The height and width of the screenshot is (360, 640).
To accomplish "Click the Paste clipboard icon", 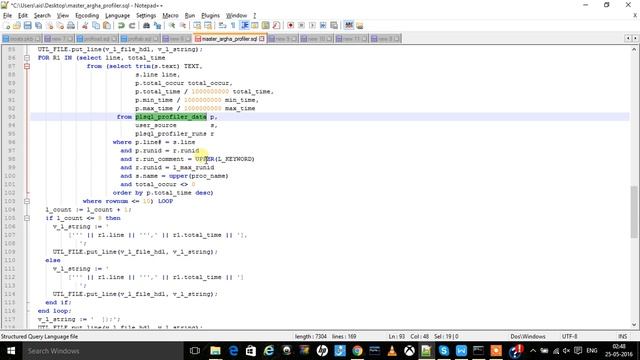I will (x=107, y=25).
